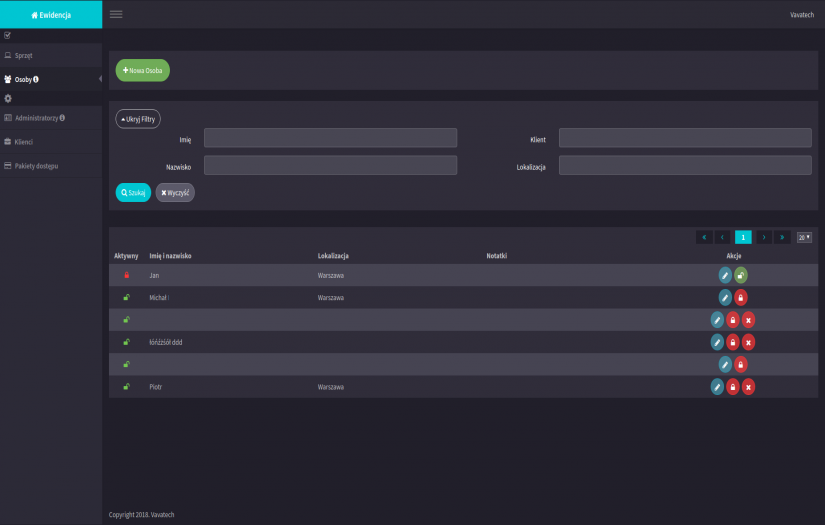
Task: Click the Szukaj search button
Action: pos(133,193)
